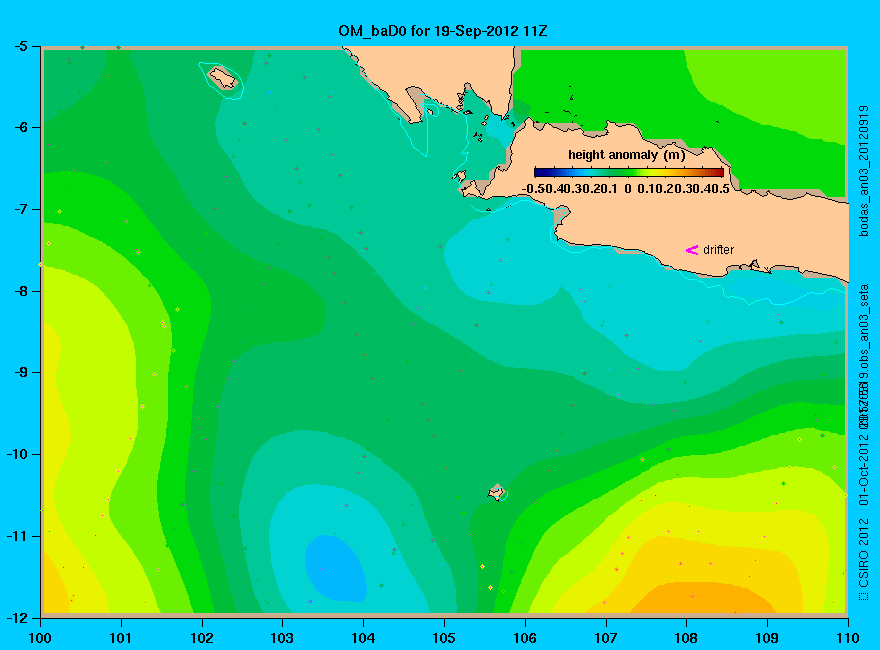Click the x-axis label 101
The height and width of the screenshot is (650, 880).
tap(121, 638)
